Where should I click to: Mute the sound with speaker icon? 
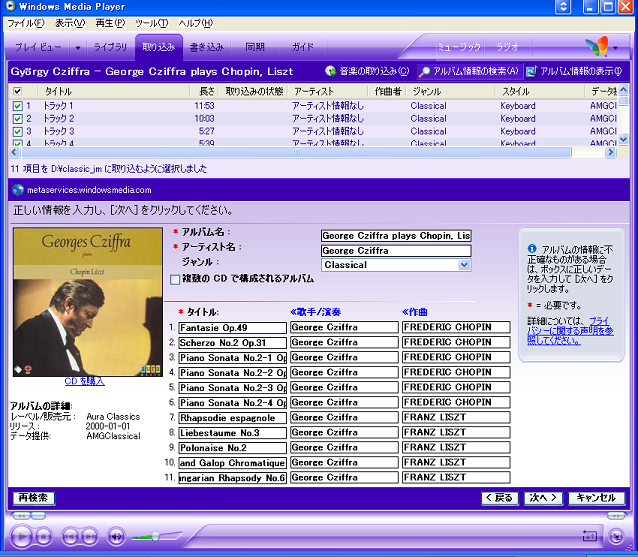[x=116, y=537]
